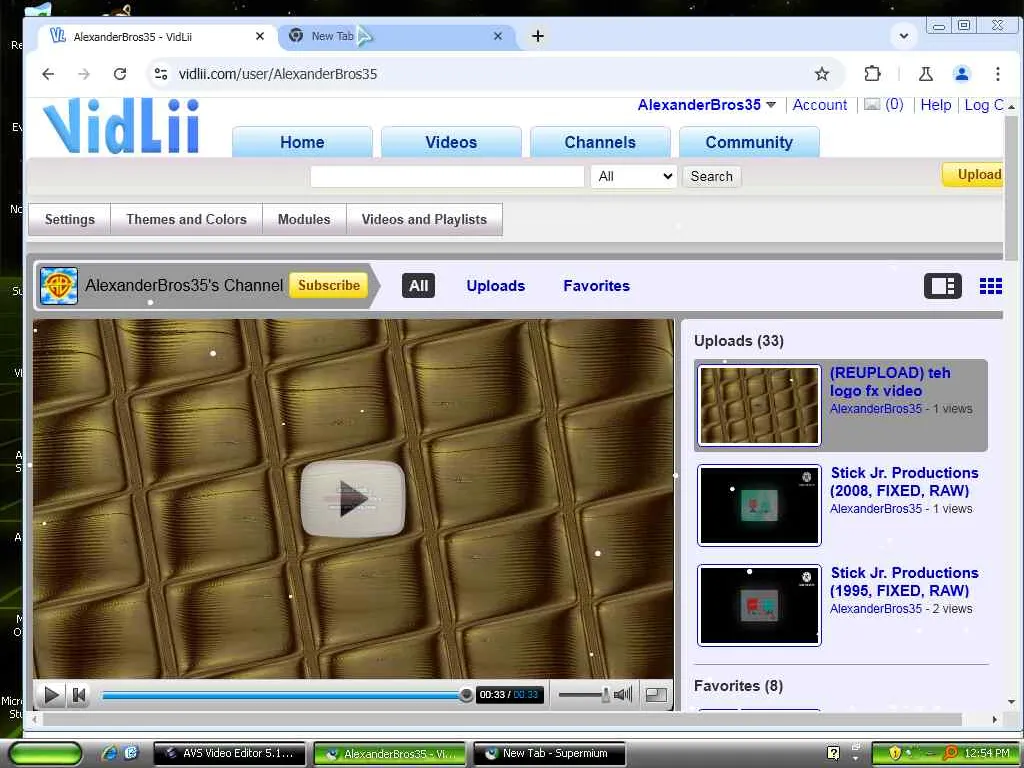
Task: Open the inbox envelope (0) icon
Action: (884, 104)
